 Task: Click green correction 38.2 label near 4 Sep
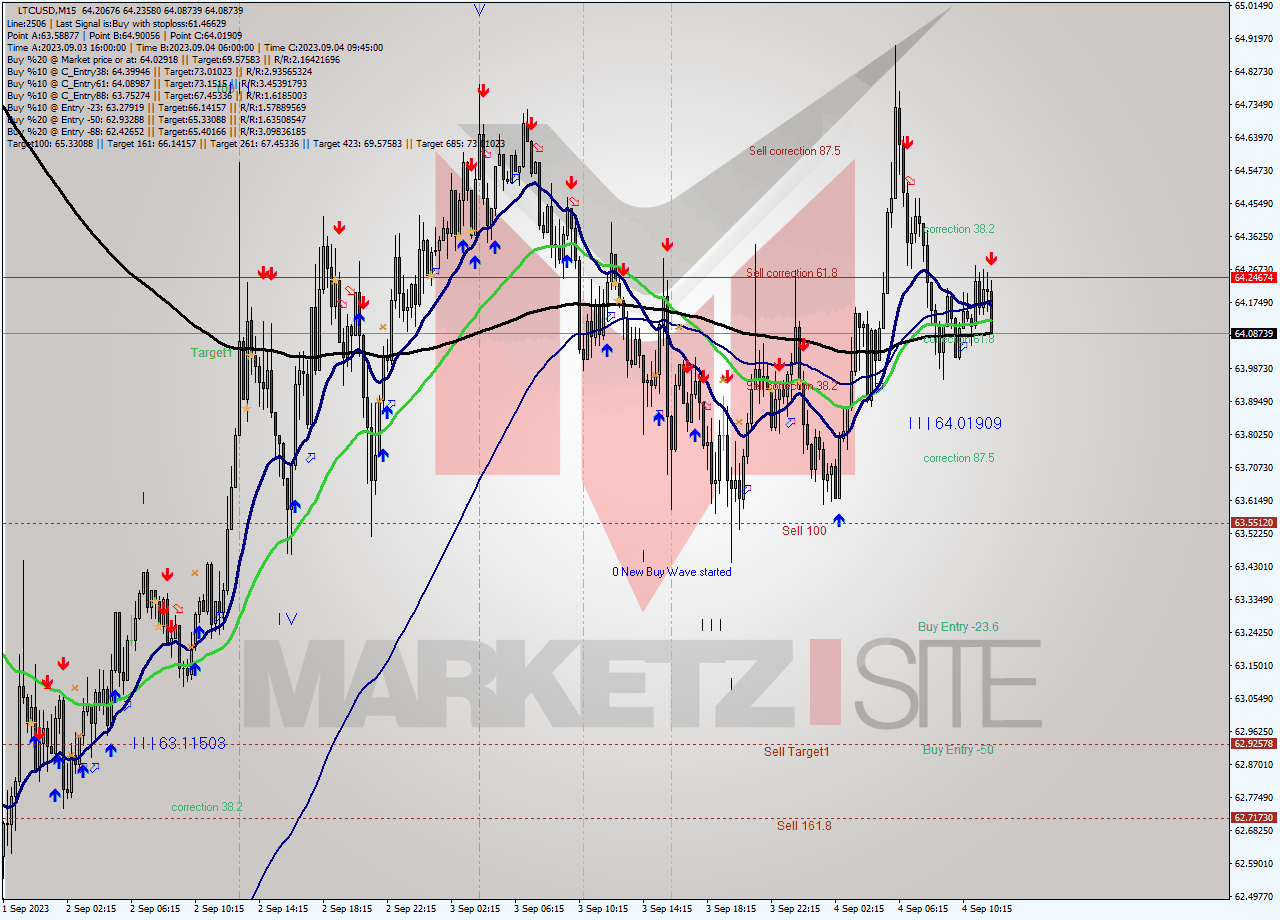959,229
